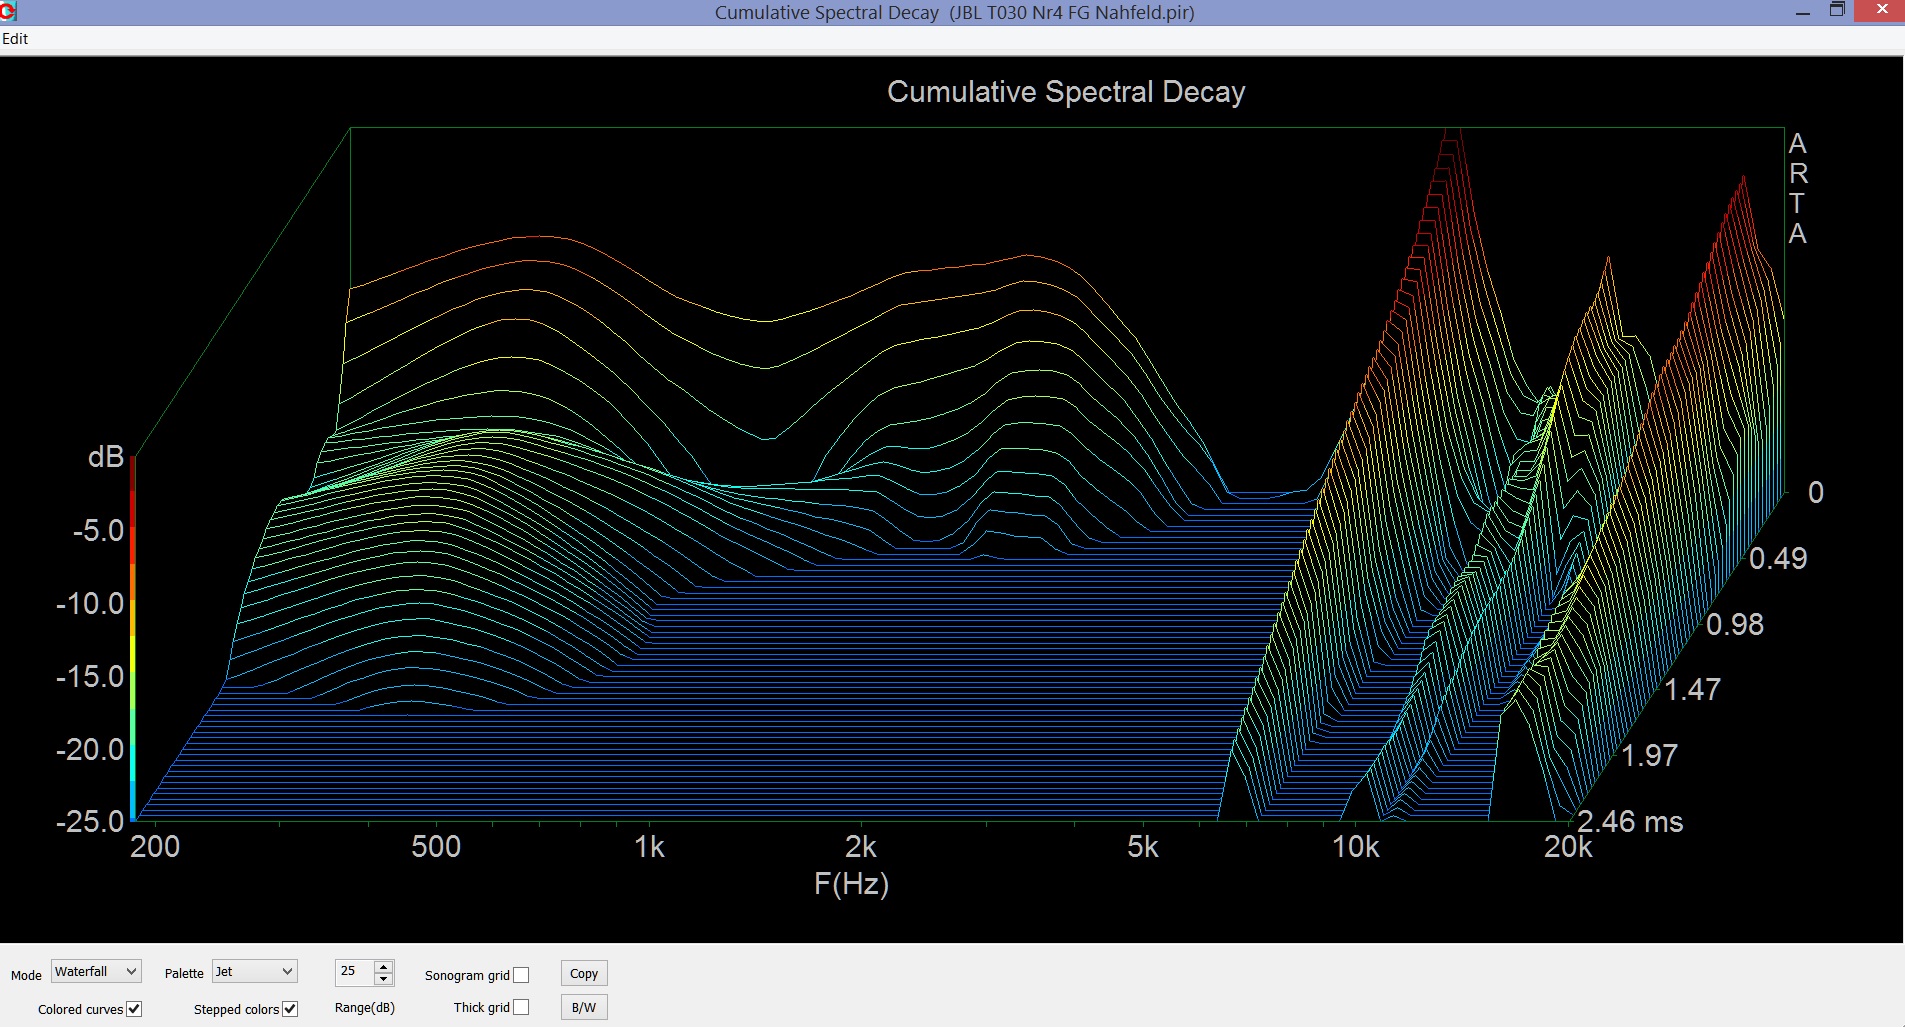The width and height of the screenshot is (1905, 1027).
Task: Click the B/W button
Action: [x=584, y=1007]
